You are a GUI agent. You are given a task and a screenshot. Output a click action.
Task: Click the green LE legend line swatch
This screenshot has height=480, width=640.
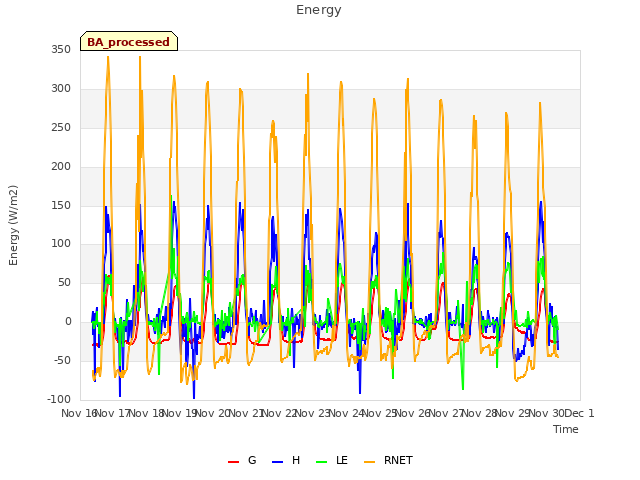[x=322, y=462]
